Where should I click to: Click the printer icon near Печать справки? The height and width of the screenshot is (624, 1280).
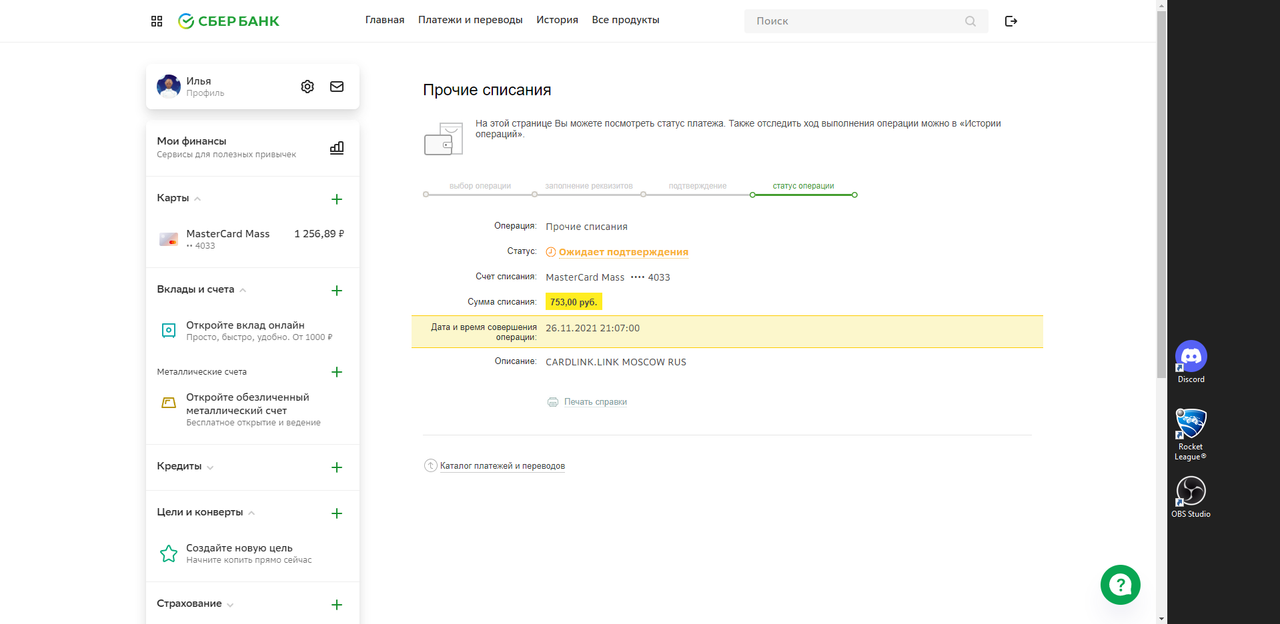click(x=553, y=402)
